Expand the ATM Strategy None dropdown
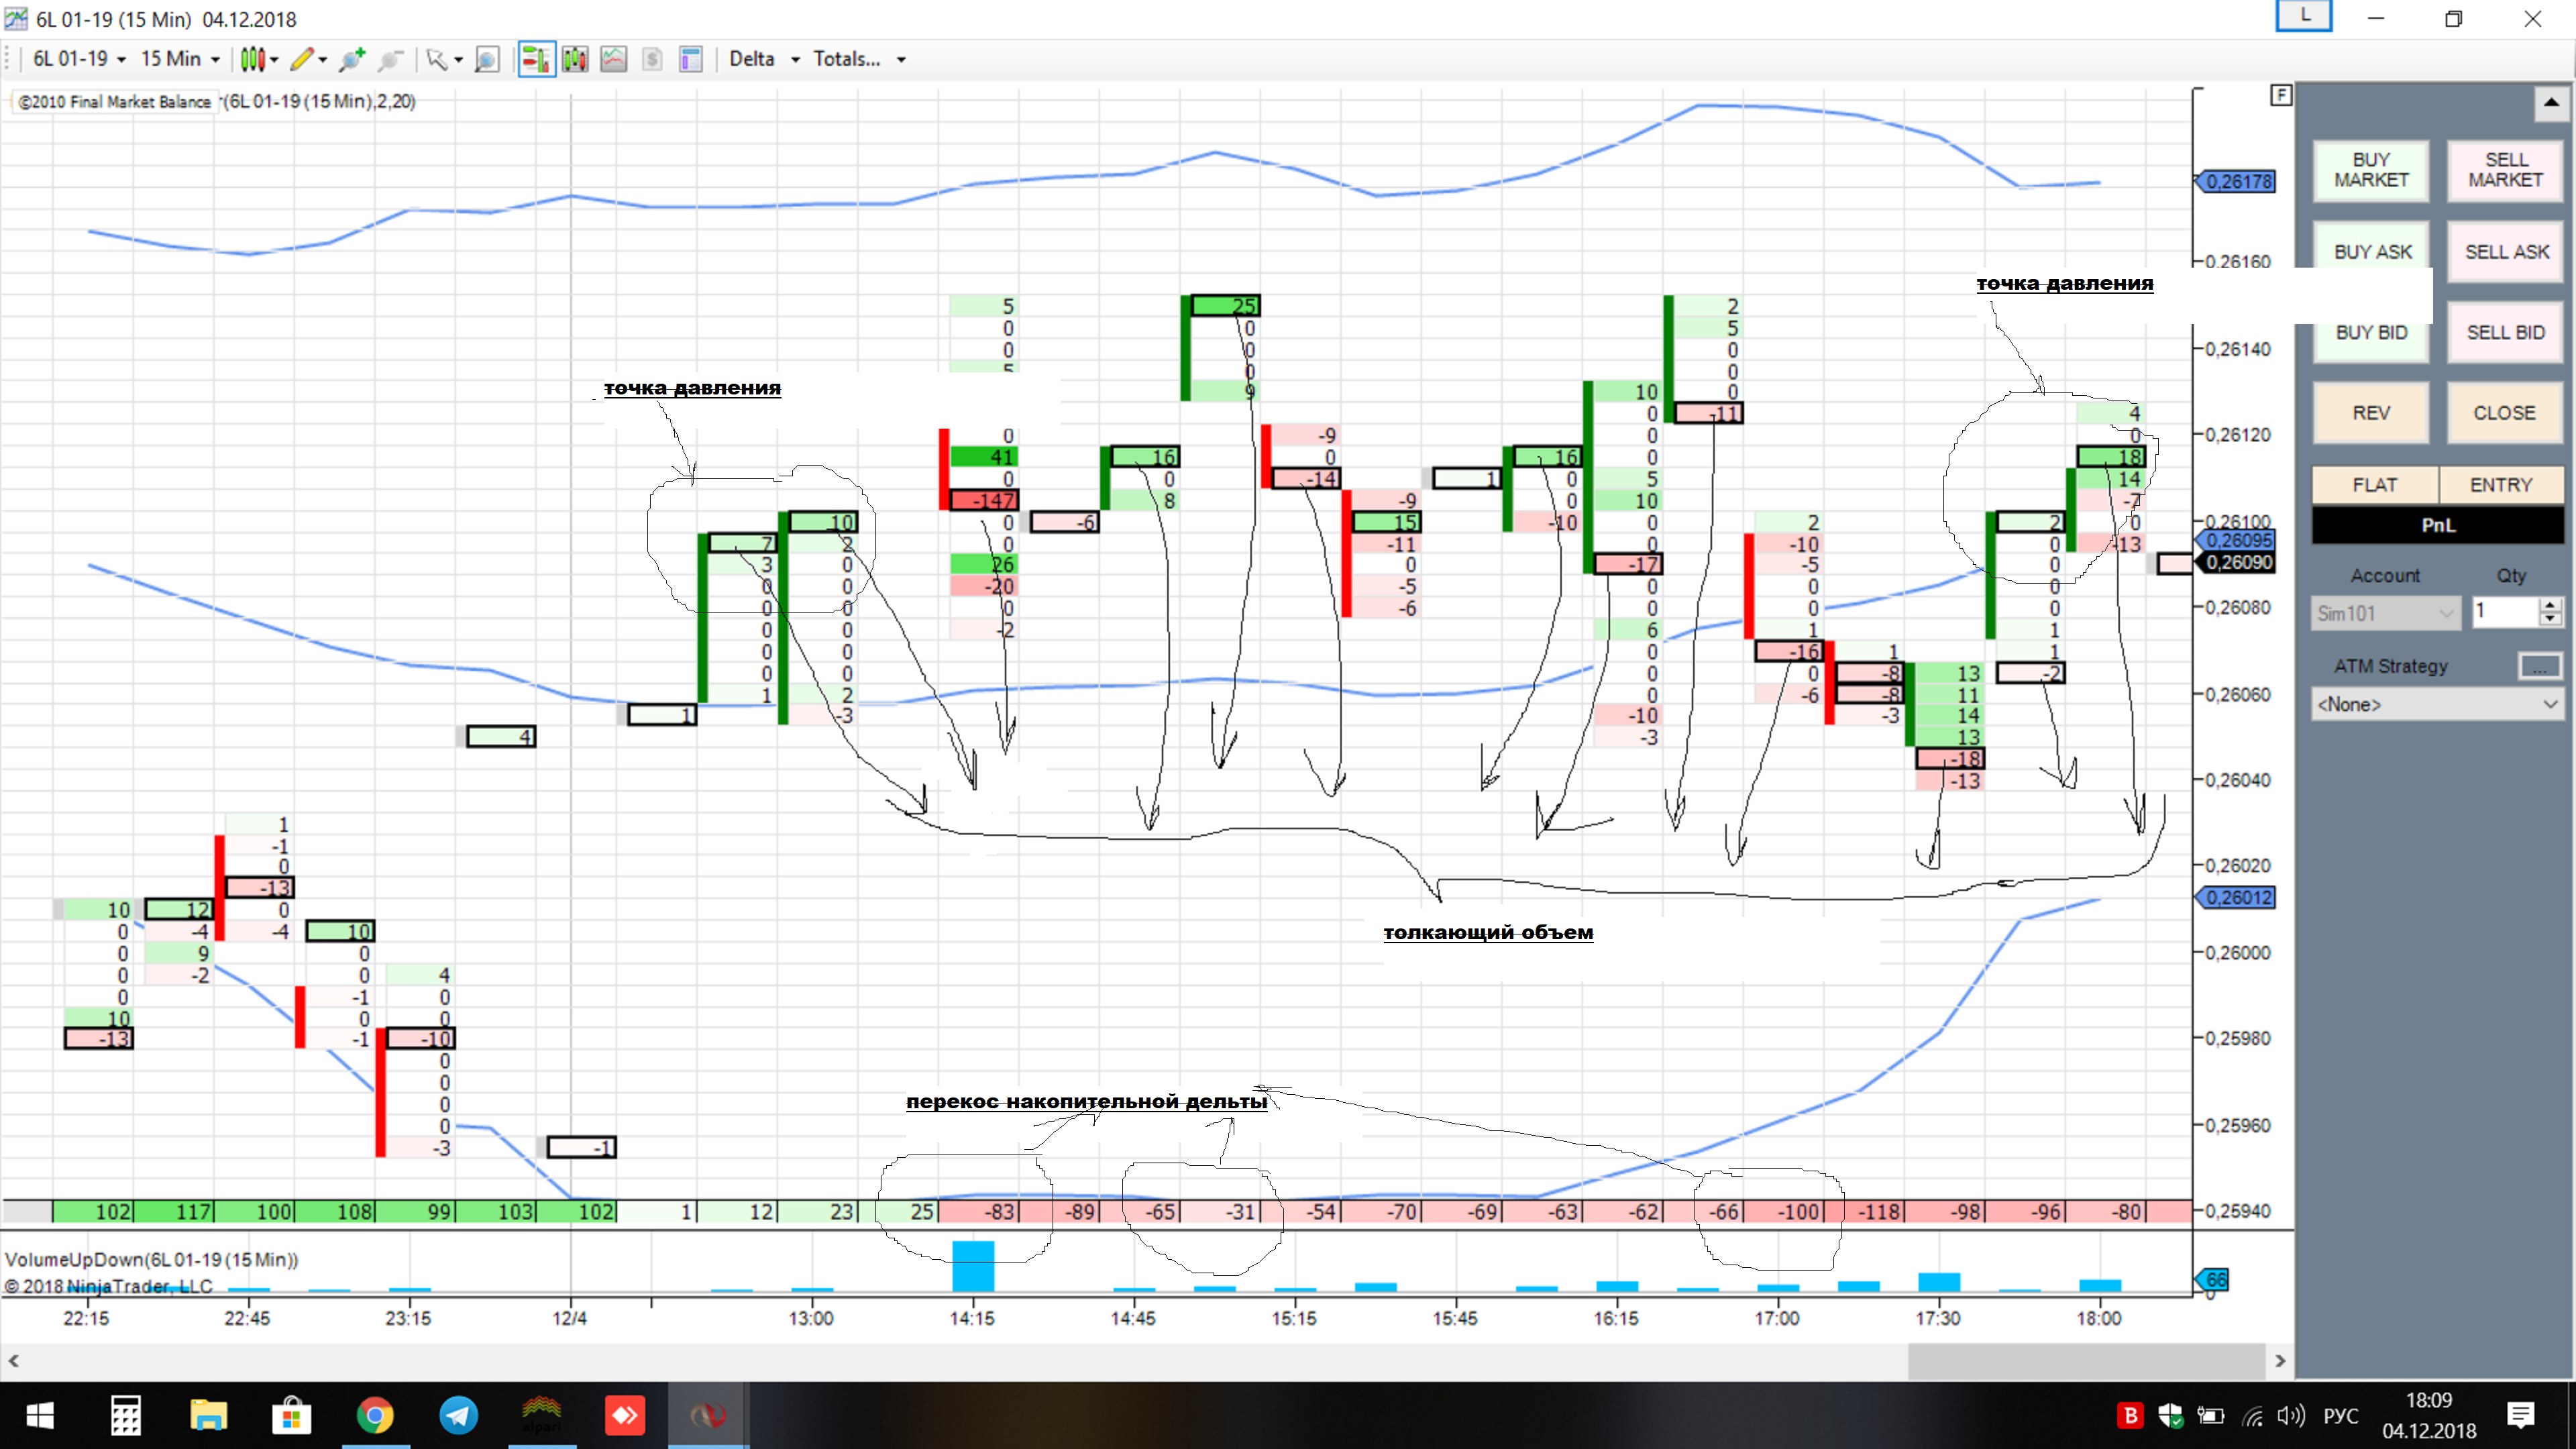 click(2437, 704)
